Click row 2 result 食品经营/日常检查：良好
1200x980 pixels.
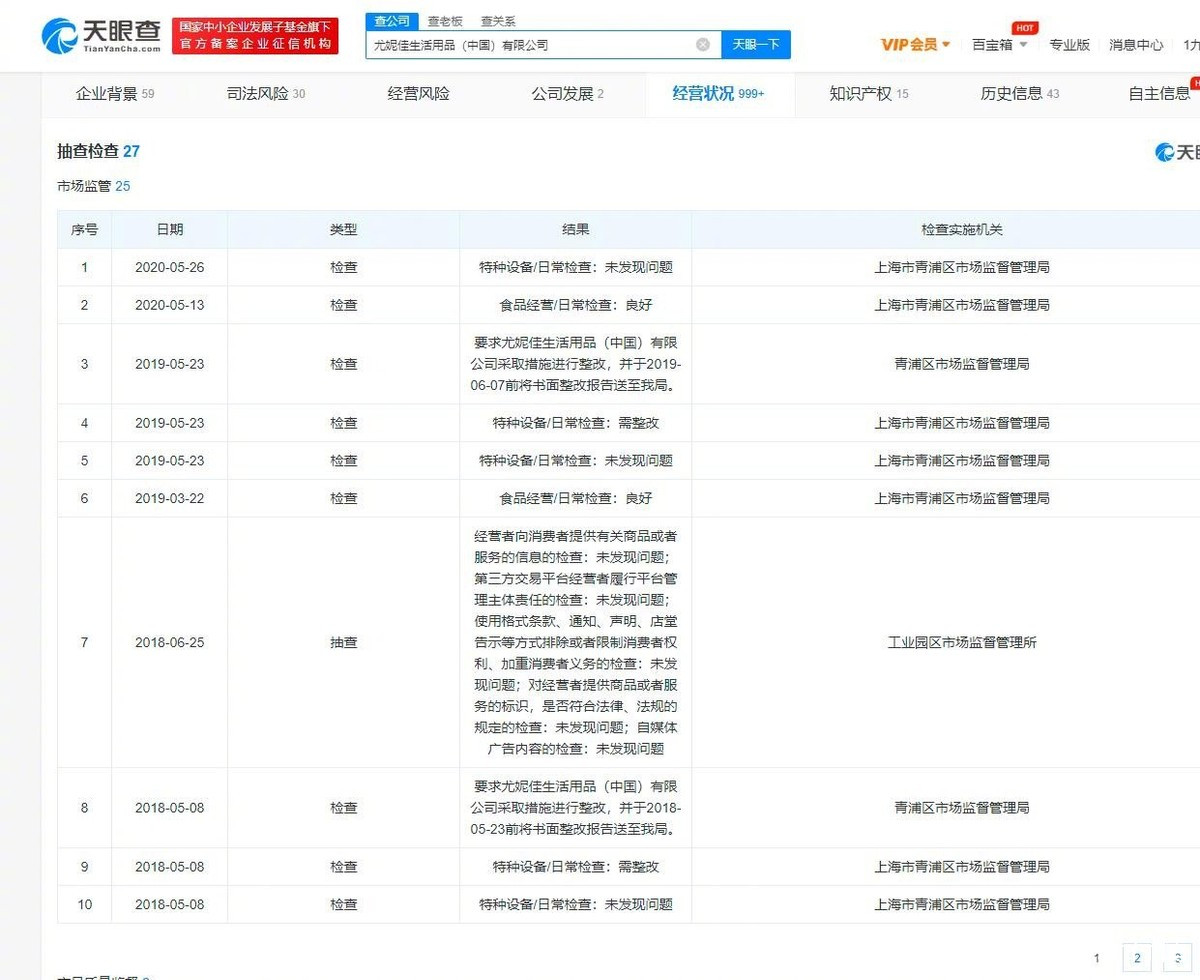(575, 305)
